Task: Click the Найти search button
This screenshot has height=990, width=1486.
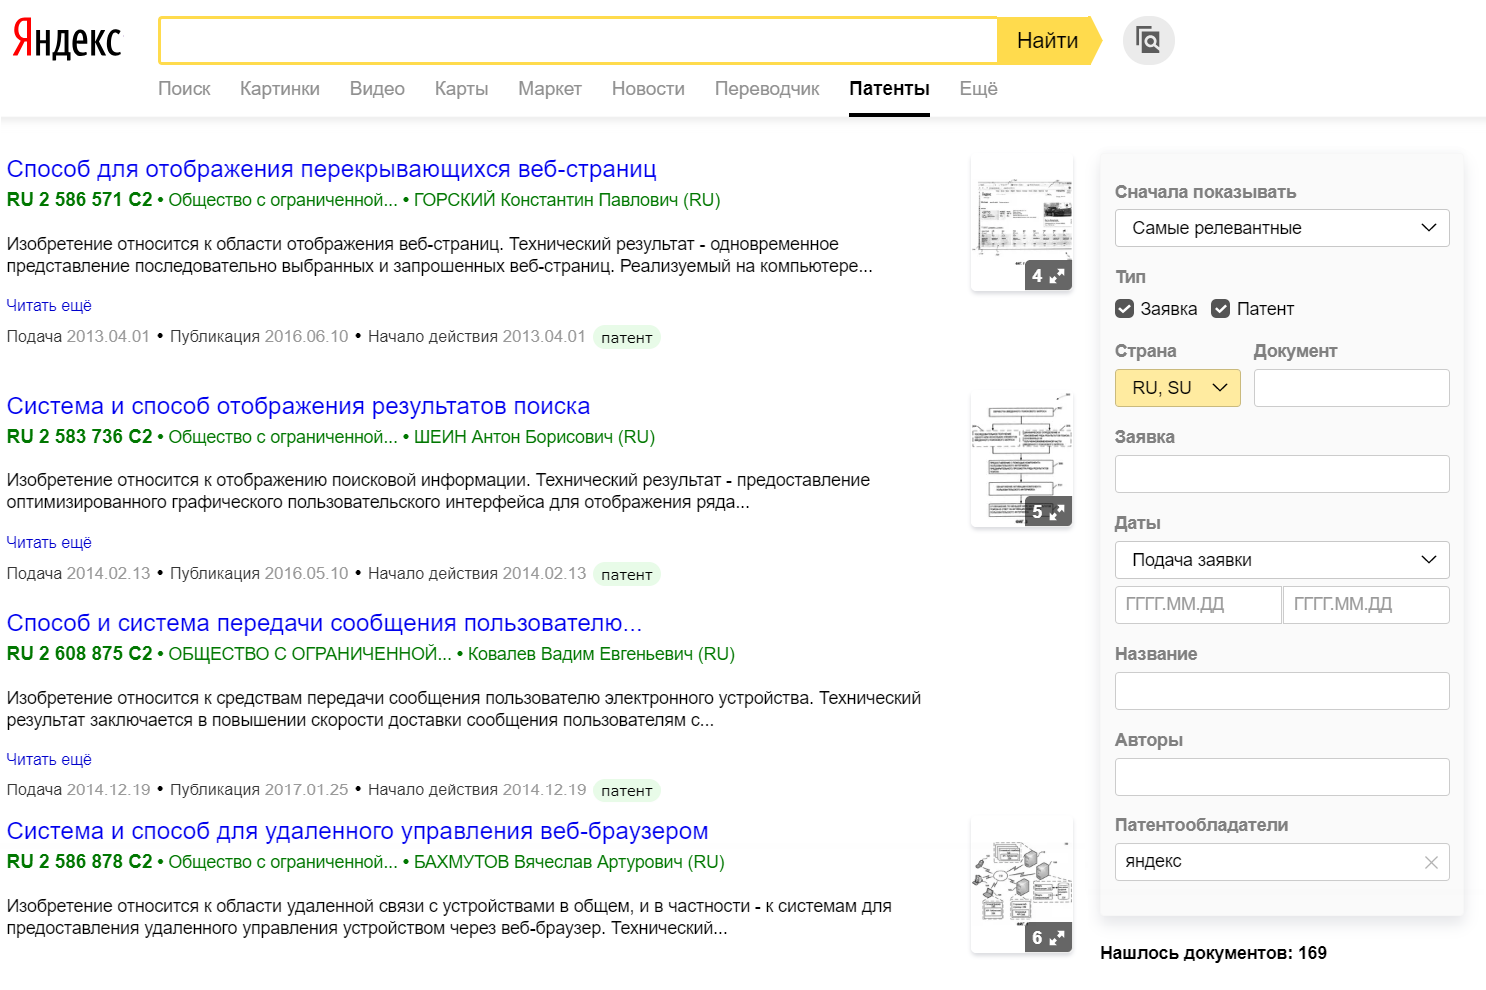Action: pyautogui.click(x=1048, y=41)
